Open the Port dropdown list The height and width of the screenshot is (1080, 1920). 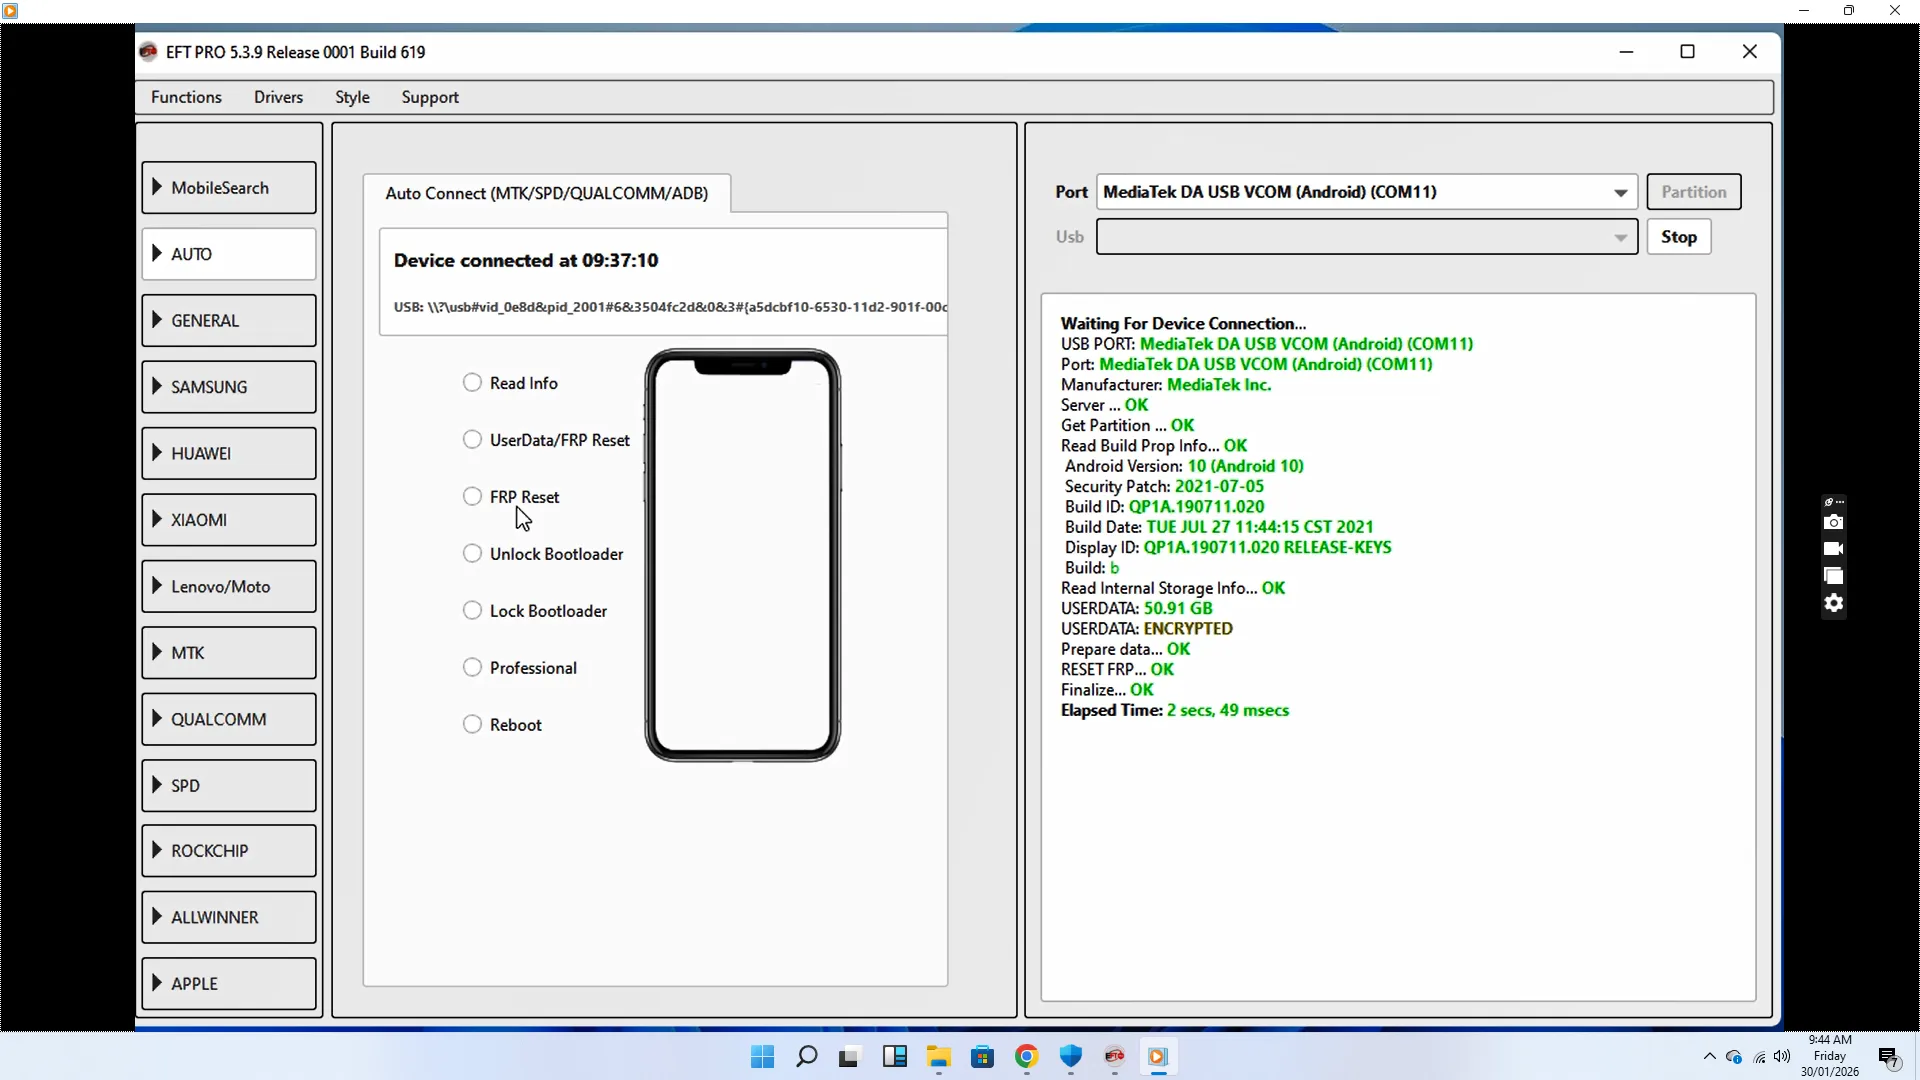pos(1620,192)
